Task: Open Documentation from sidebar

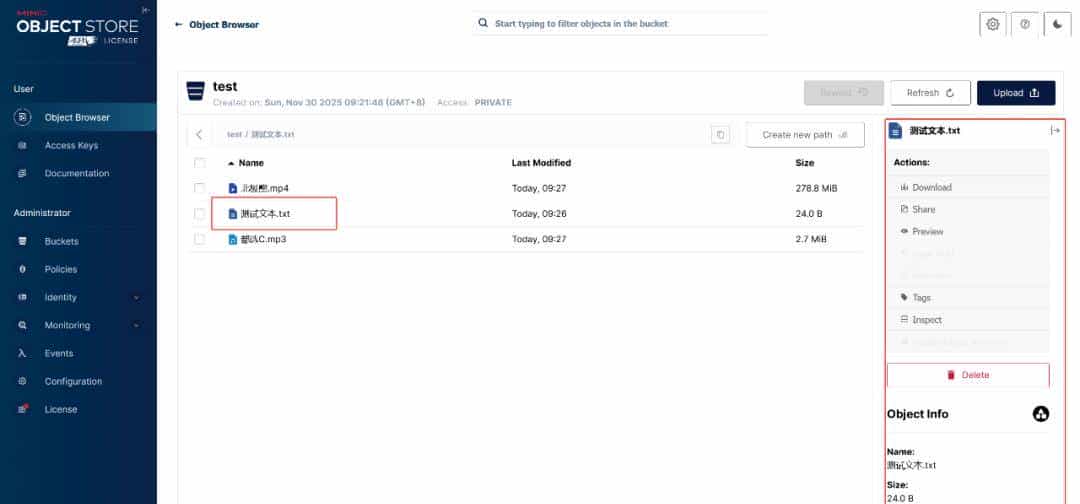Action: point(76,174)
